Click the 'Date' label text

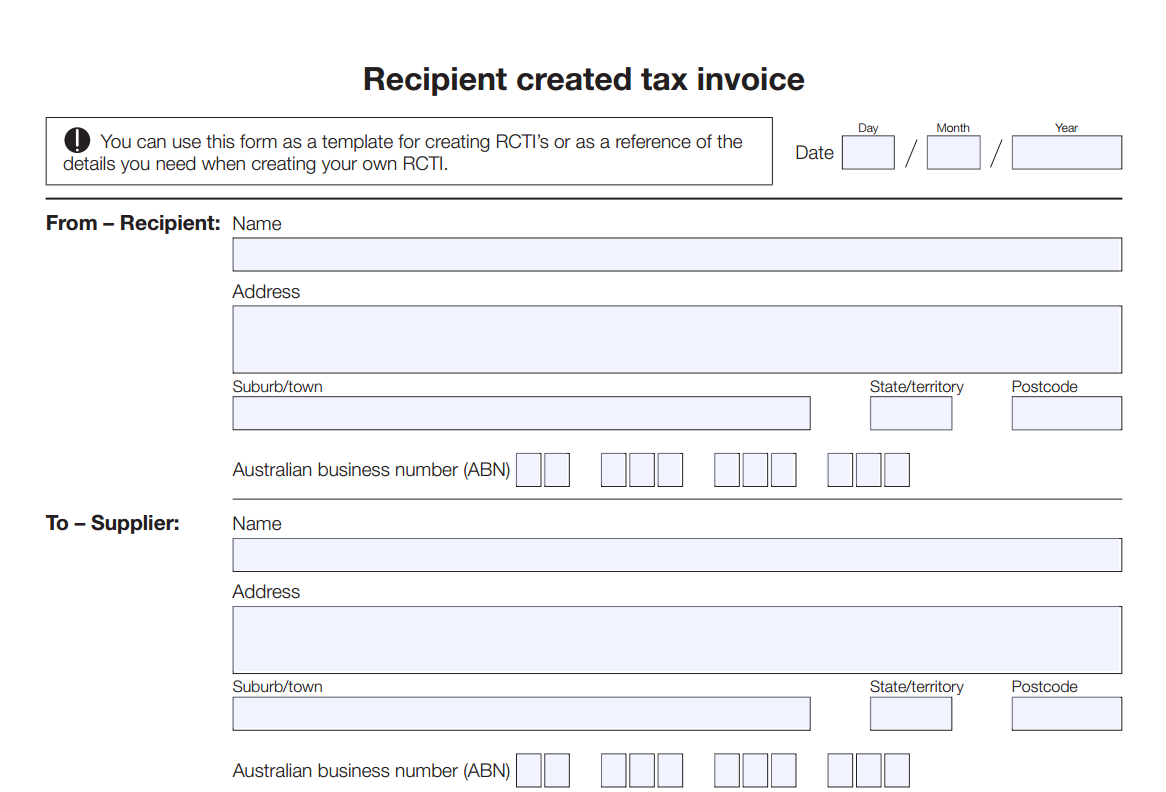tap(814, 152)
